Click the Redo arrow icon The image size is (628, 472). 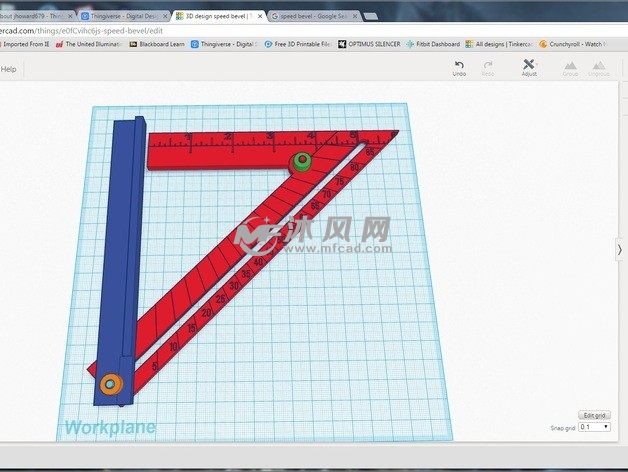tap(488, 66)
